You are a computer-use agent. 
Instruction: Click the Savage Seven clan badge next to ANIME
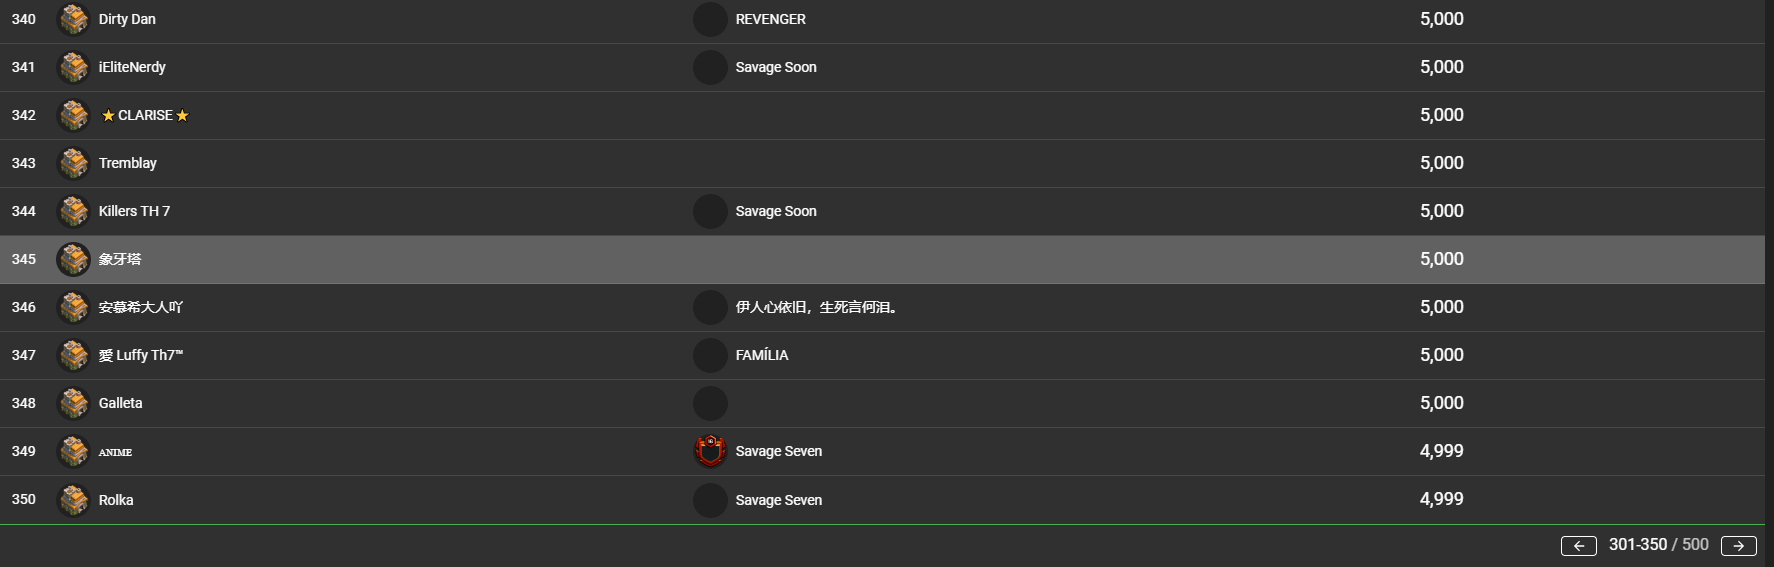[x=710, y=451]
